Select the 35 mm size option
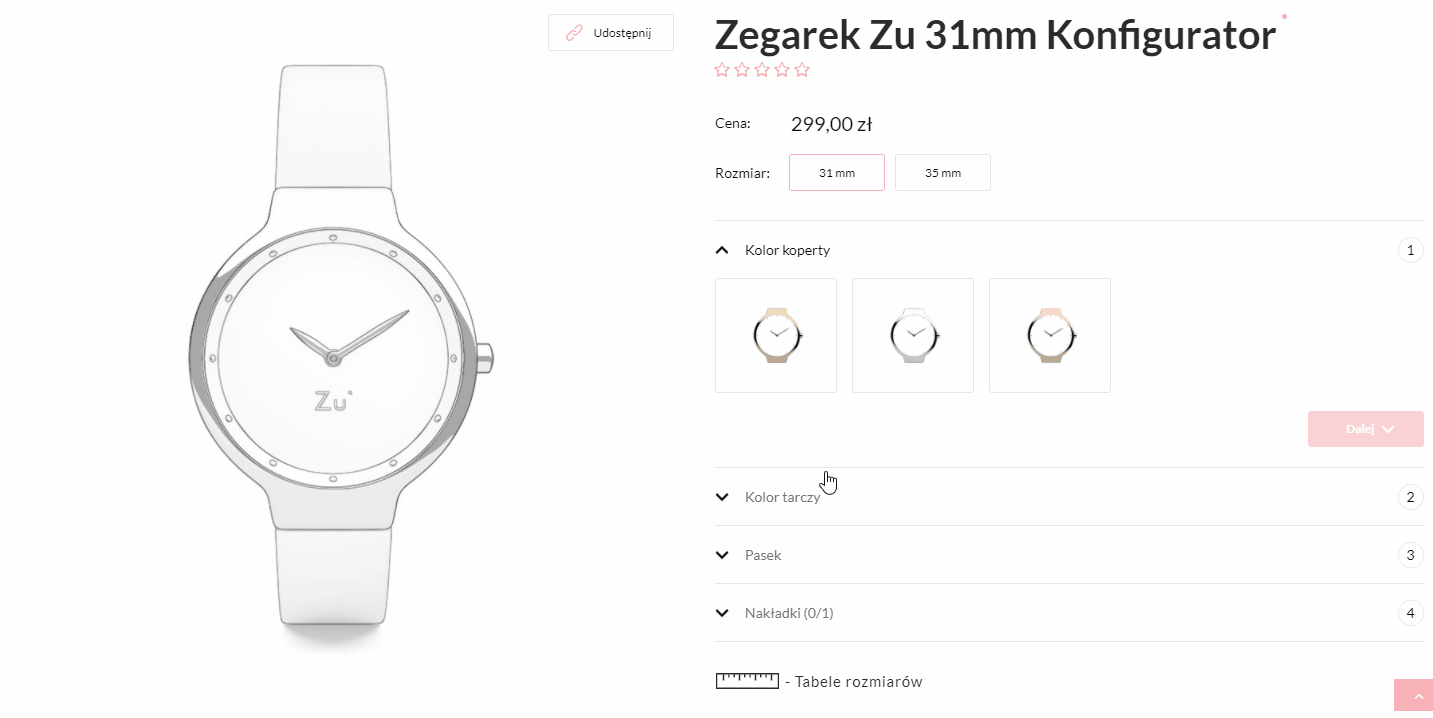Screen dimensions: 1433x718 943,172
